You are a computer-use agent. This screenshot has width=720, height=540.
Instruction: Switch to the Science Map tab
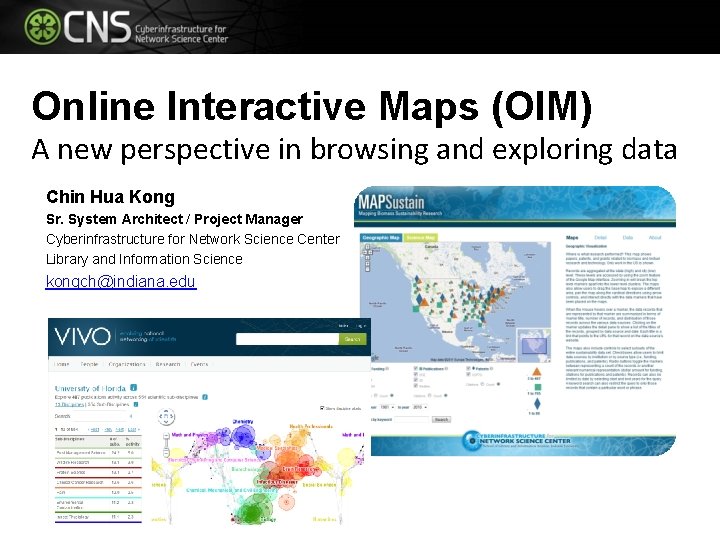click(x=421, y=237)
